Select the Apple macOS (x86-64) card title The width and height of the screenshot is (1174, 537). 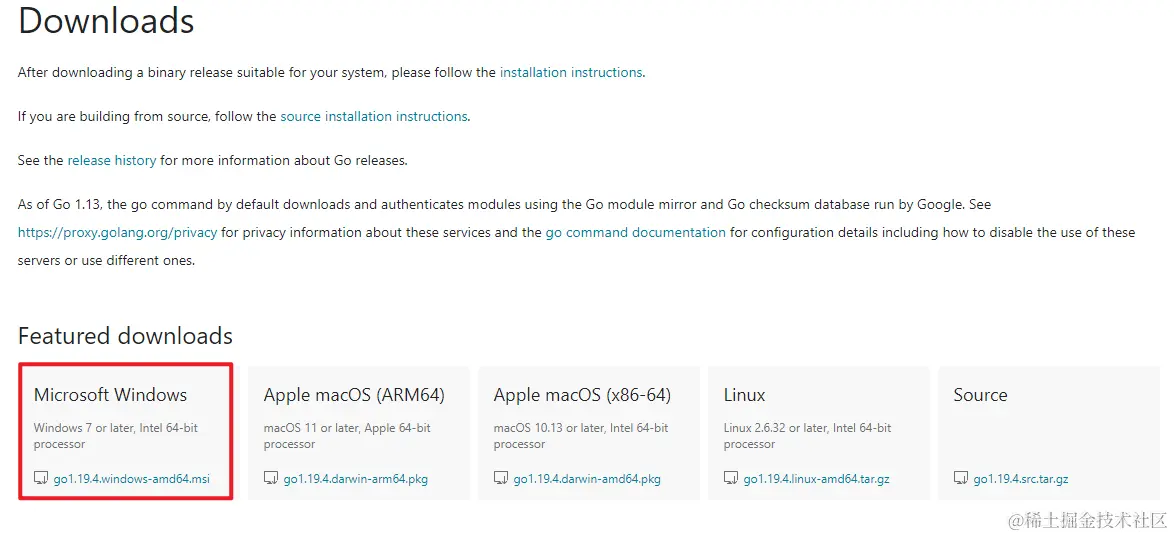(582, 395)
